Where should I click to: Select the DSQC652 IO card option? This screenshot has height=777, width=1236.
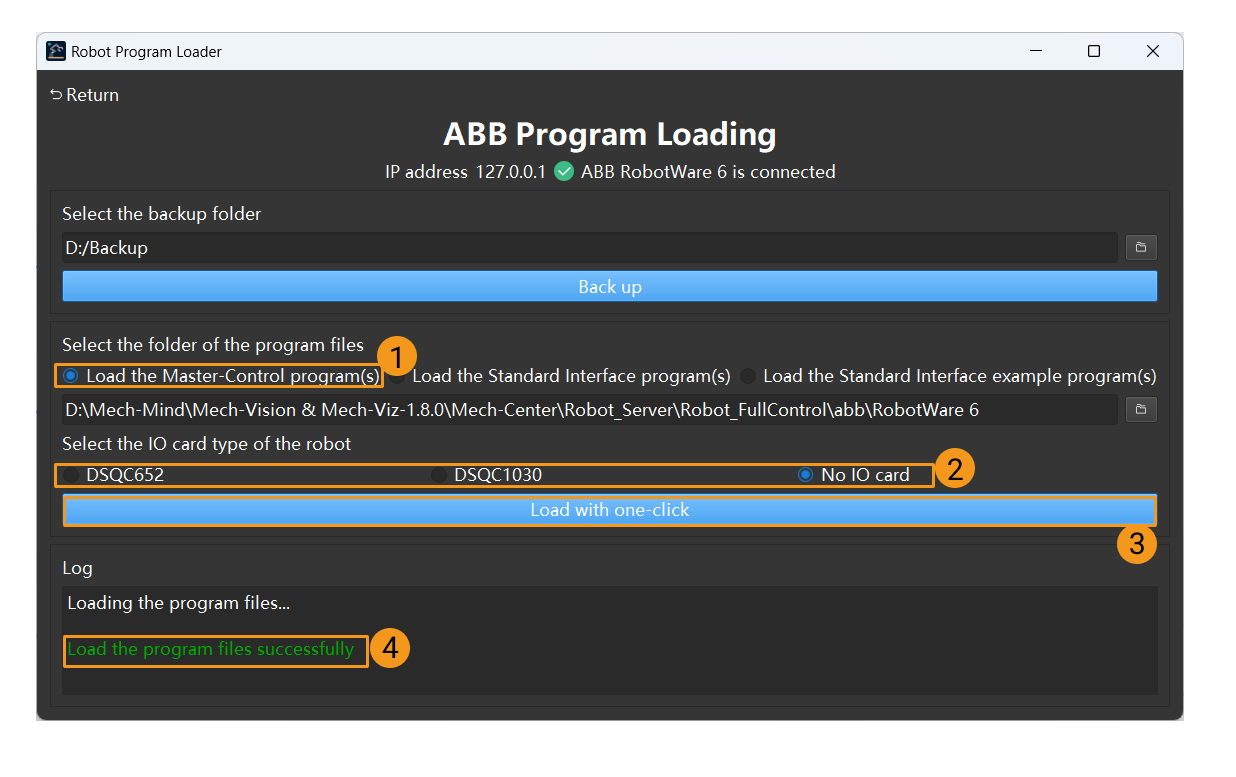click(71, 474)
